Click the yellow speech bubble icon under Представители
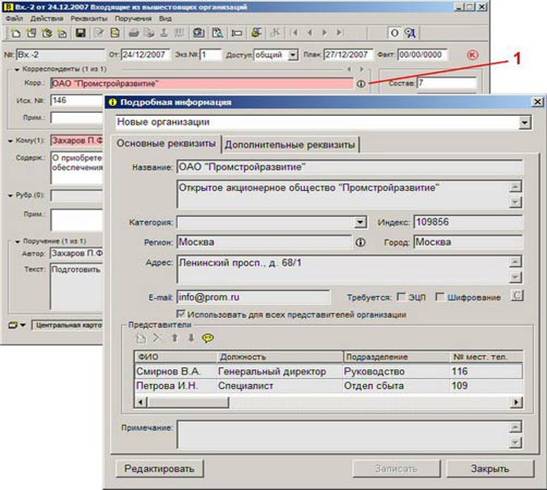Viewport: 547px width, 490px height. 208,338
